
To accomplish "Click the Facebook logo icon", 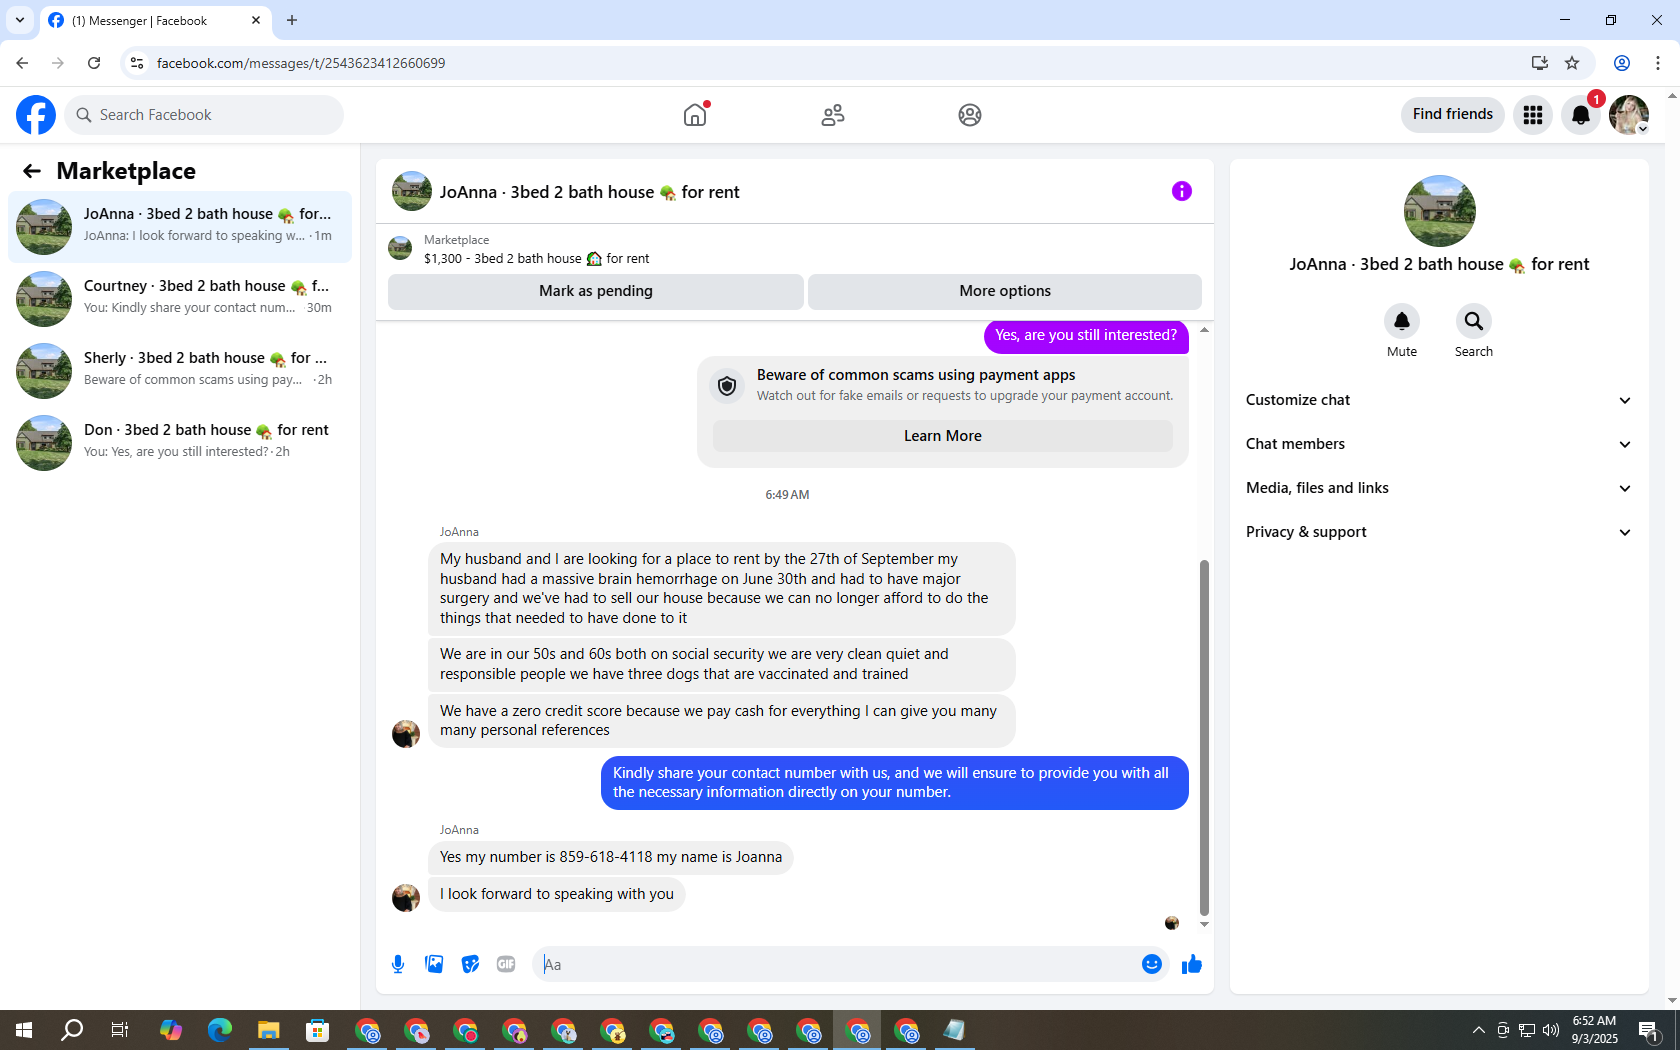I will click(36, 115).
